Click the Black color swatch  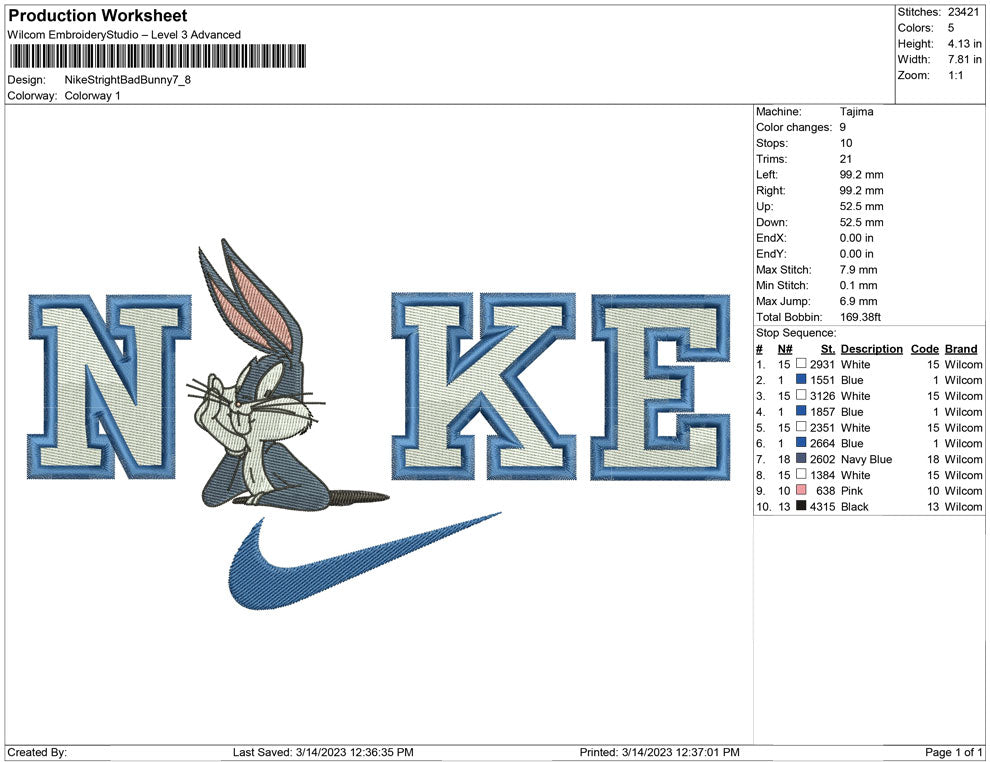coord(801,506)
